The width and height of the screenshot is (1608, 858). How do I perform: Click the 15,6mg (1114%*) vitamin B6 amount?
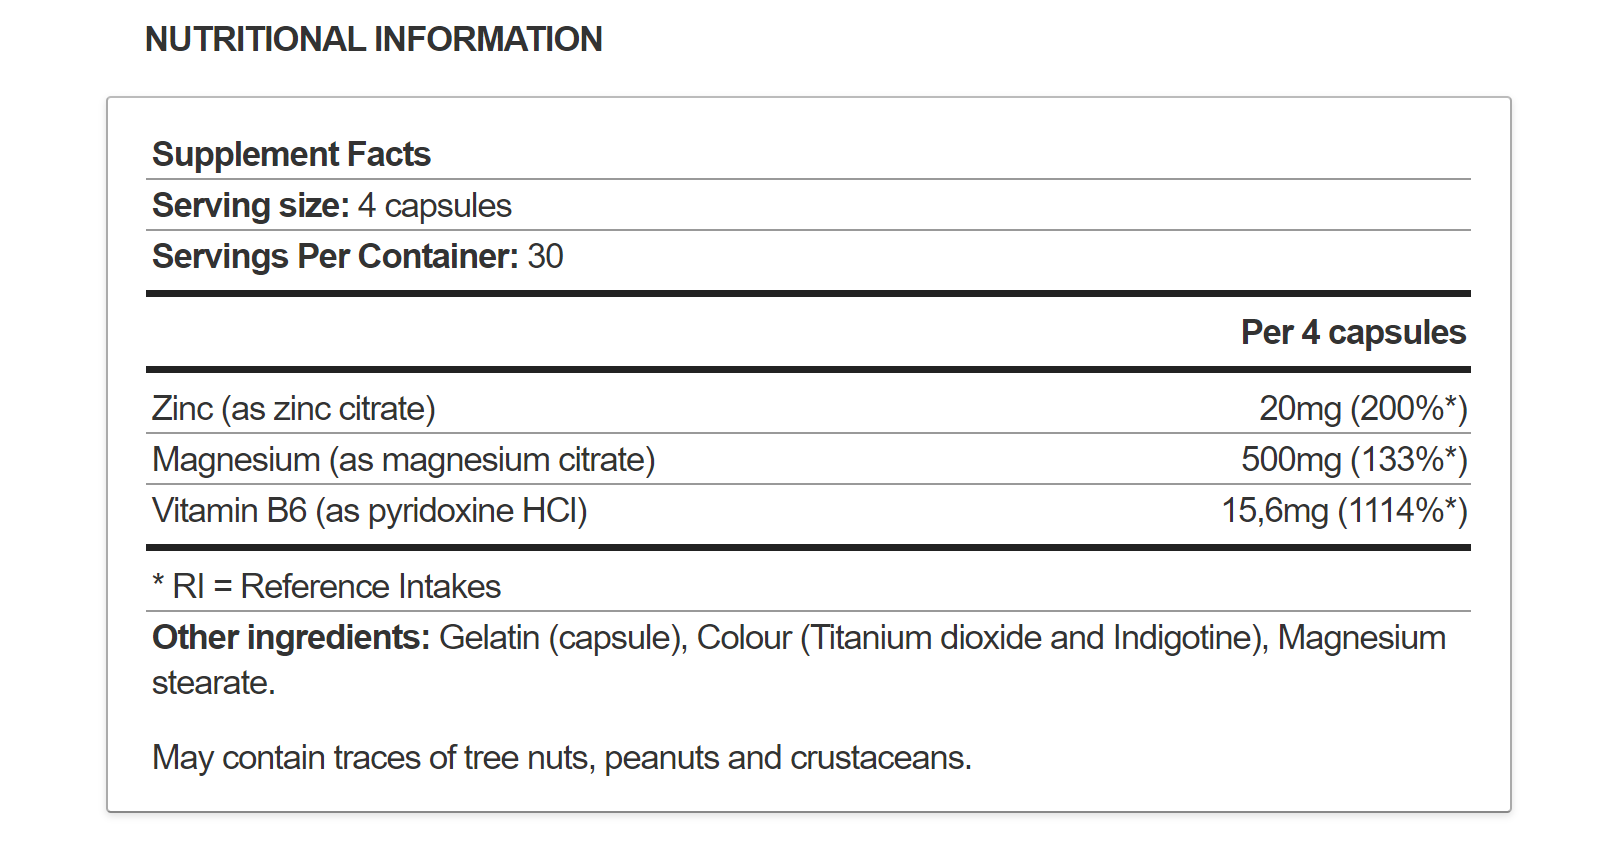pyautogui.click(x=1344, y=511)
